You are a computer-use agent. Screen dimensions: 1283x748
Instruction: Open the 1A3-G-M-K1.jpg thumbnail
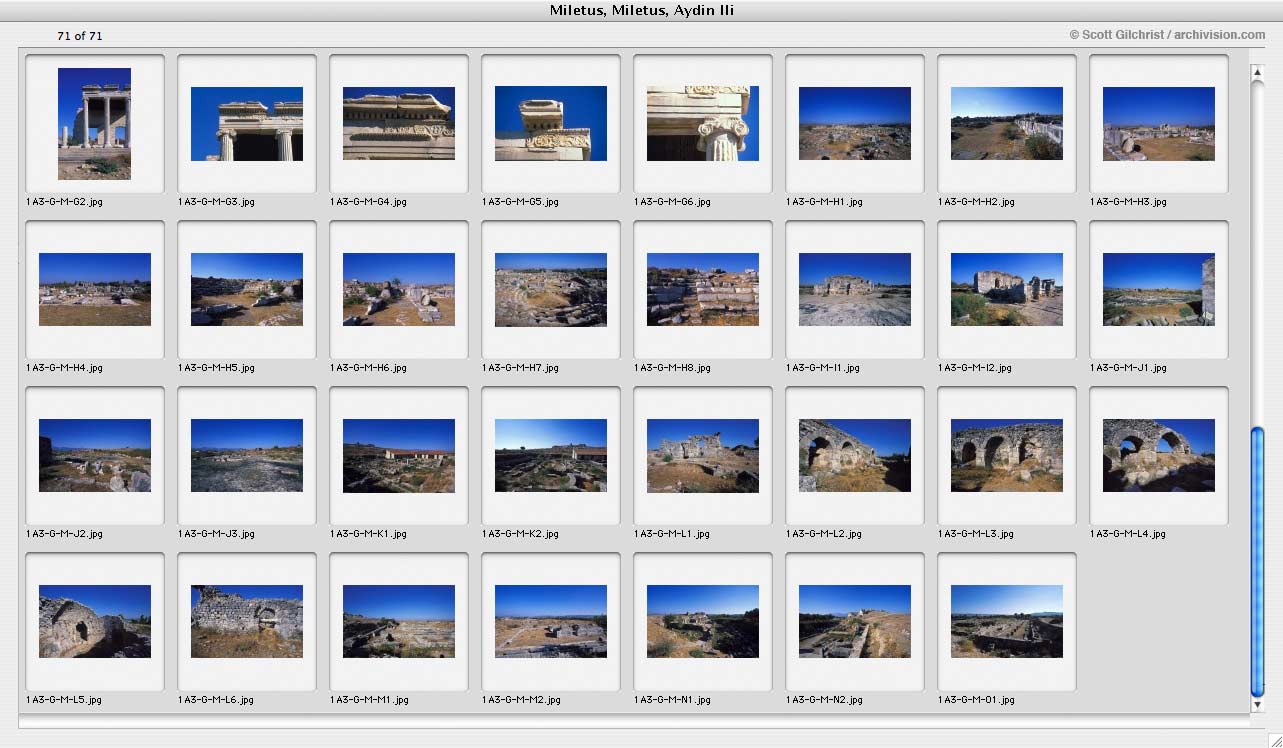click(399, 456)
